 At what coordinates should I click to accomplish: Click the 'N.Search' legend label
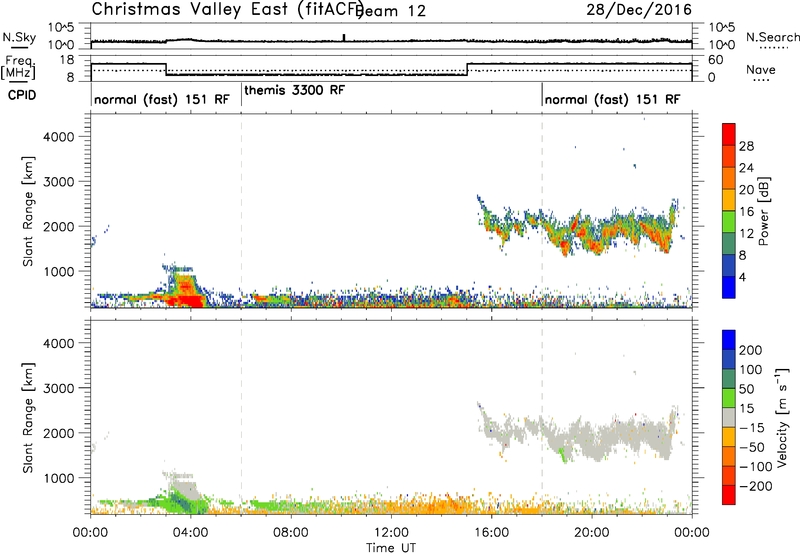pos(772,37)
